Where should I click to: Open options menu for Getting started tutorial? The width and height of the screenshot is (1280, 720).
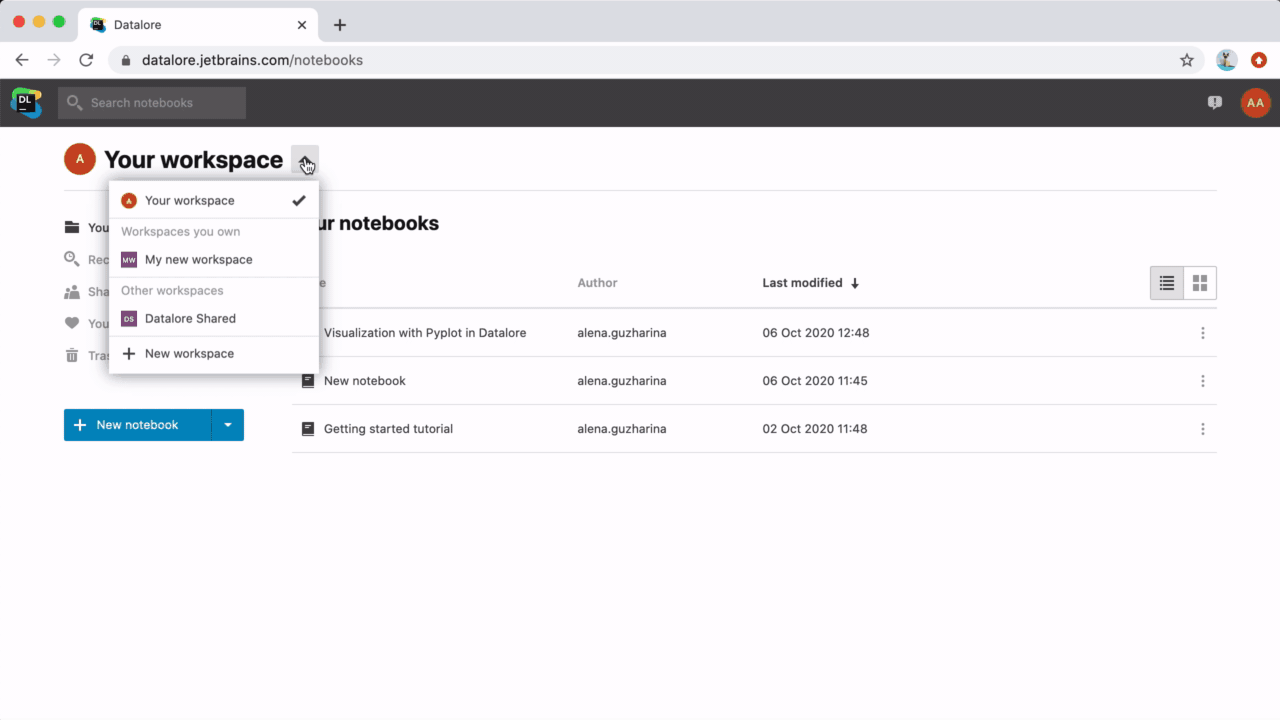[x=1203, y=429]
